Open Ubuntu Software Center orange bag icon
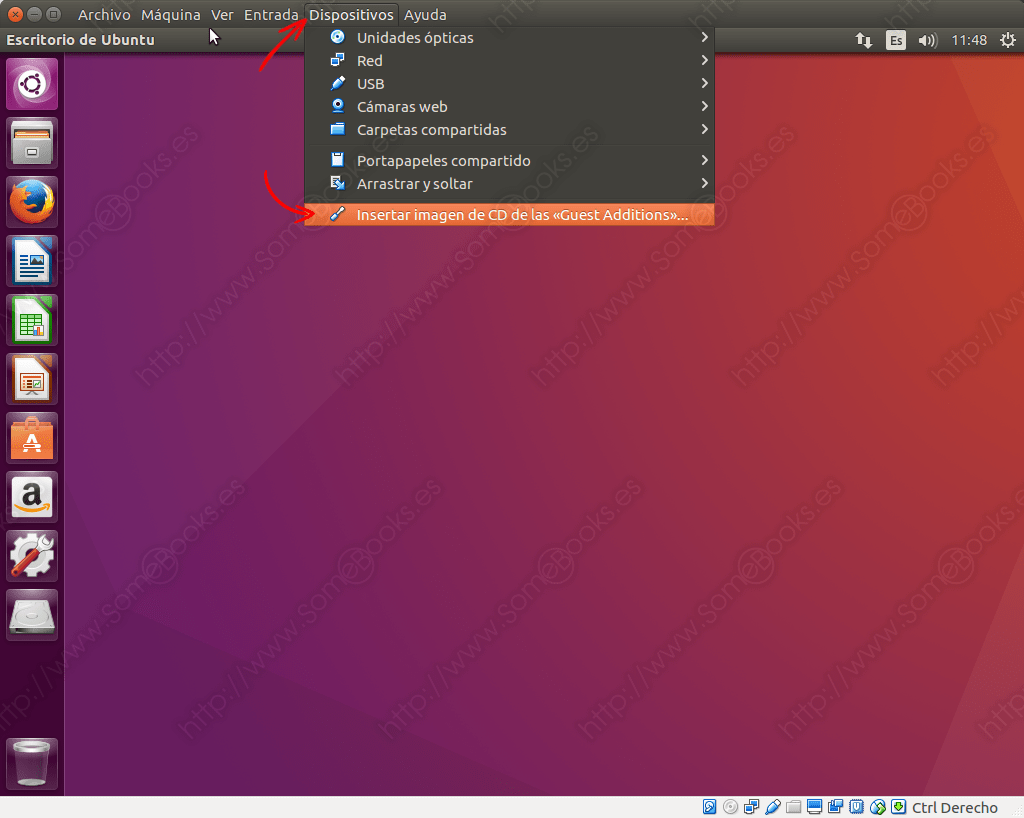Viewport: 1024px width, 818px height. pyautogui.click(x=33, y=438)
